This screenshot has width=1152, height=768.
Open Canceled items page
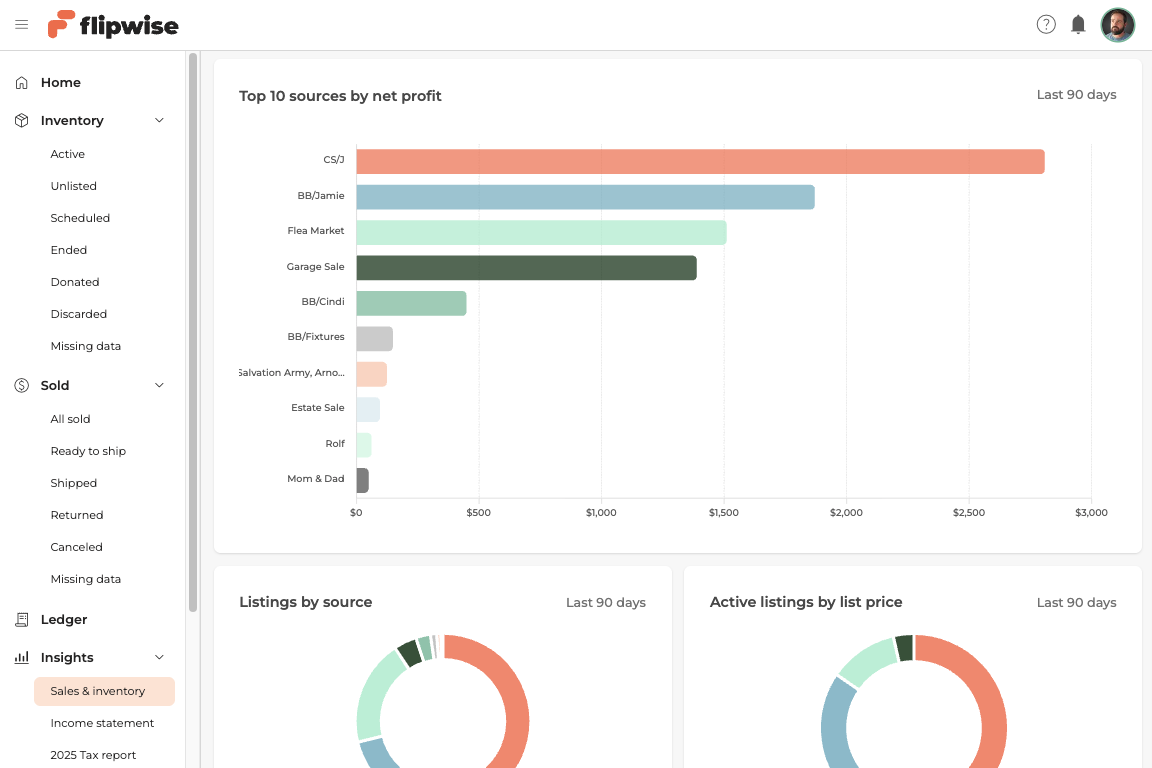[x=76, y=547]
